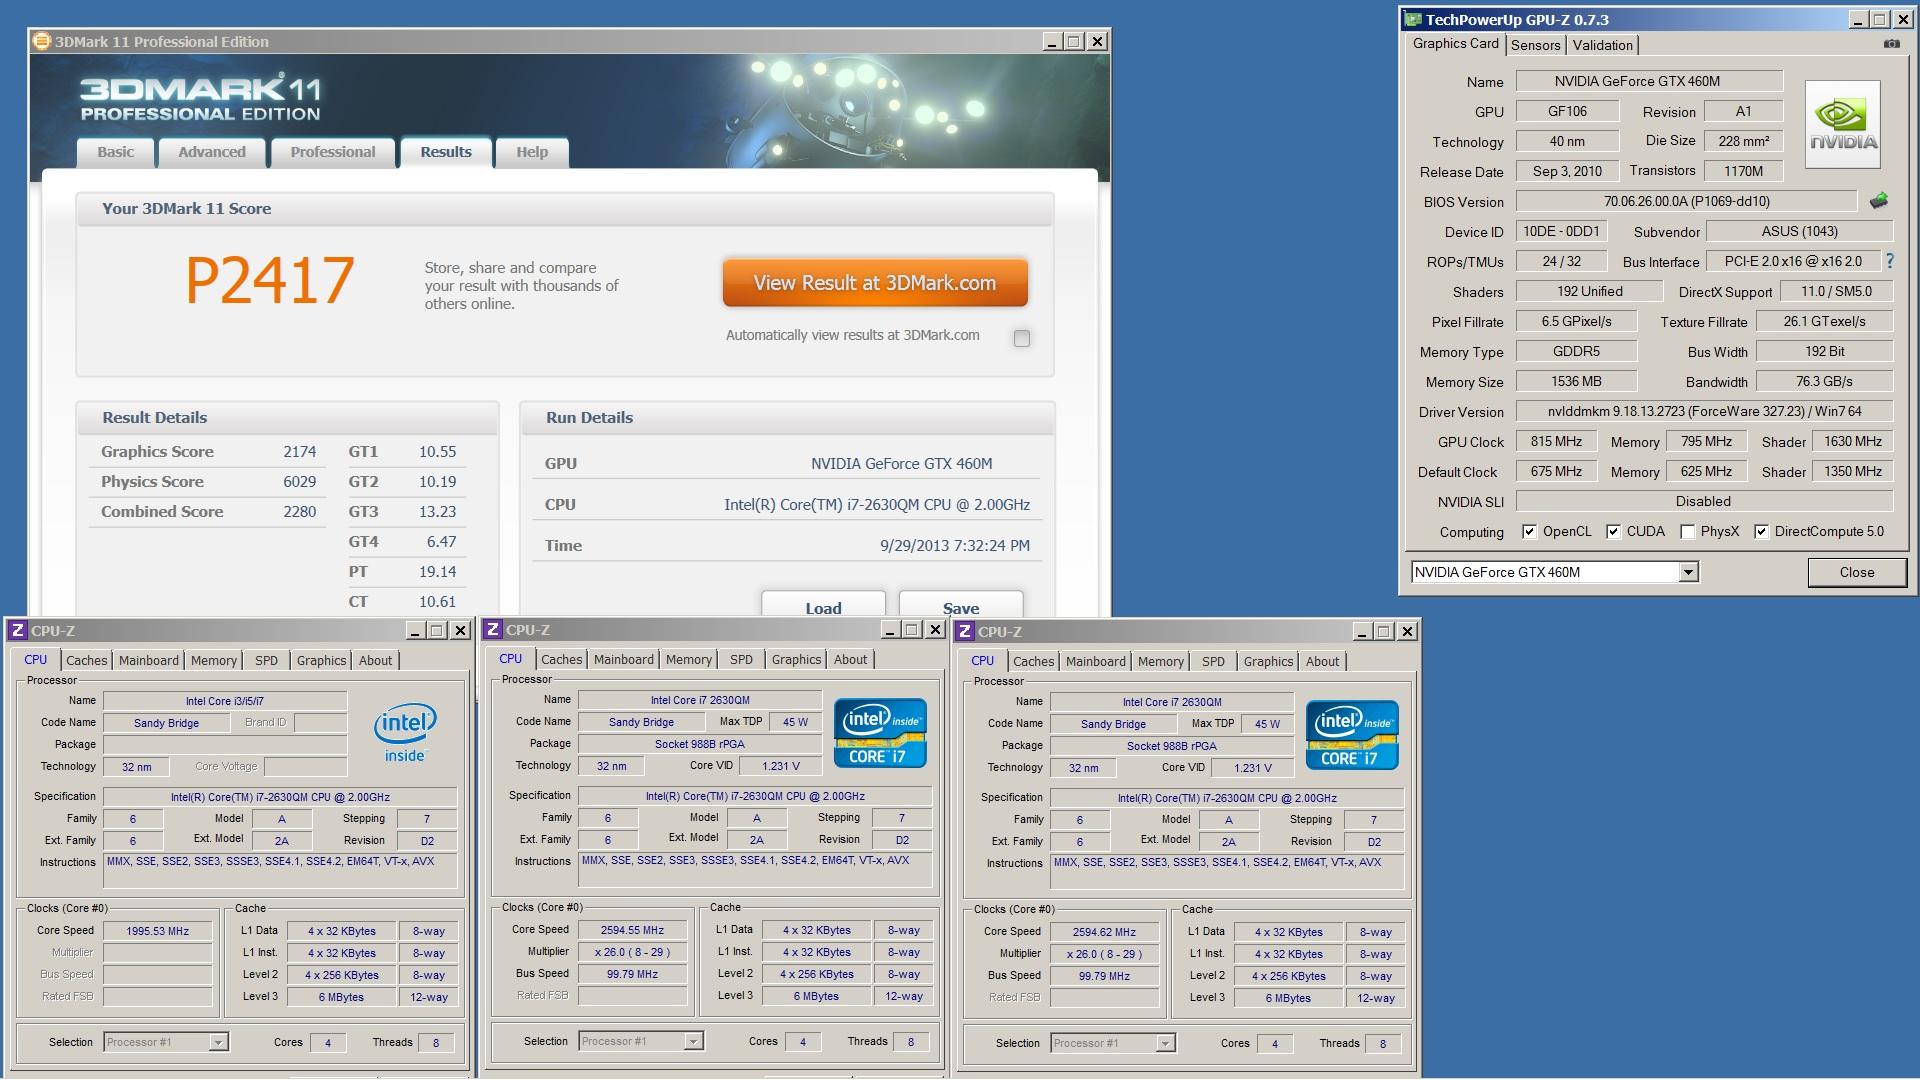
Task: Click View Result at 3DMark.com button
Action: tap(875, 283)
